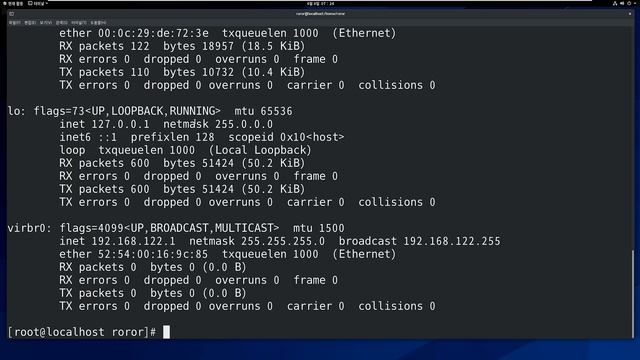Click 'TX packets 0' under virbr0
This screenshot has height=360, width=640.
98,293
